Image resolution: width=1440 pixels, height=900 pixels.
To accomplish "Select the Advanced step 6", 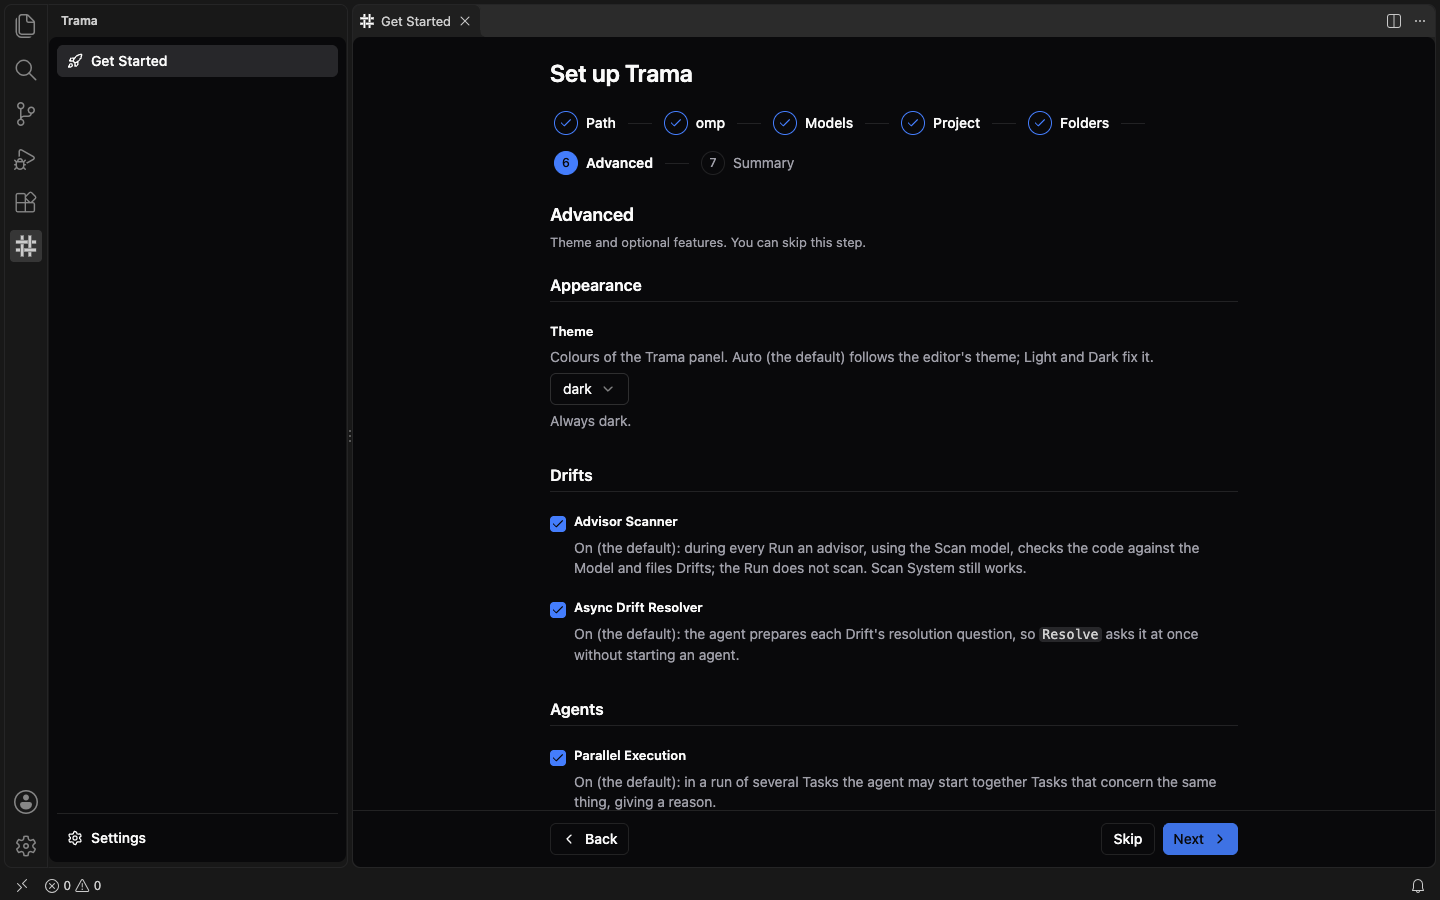I will 604,163.
